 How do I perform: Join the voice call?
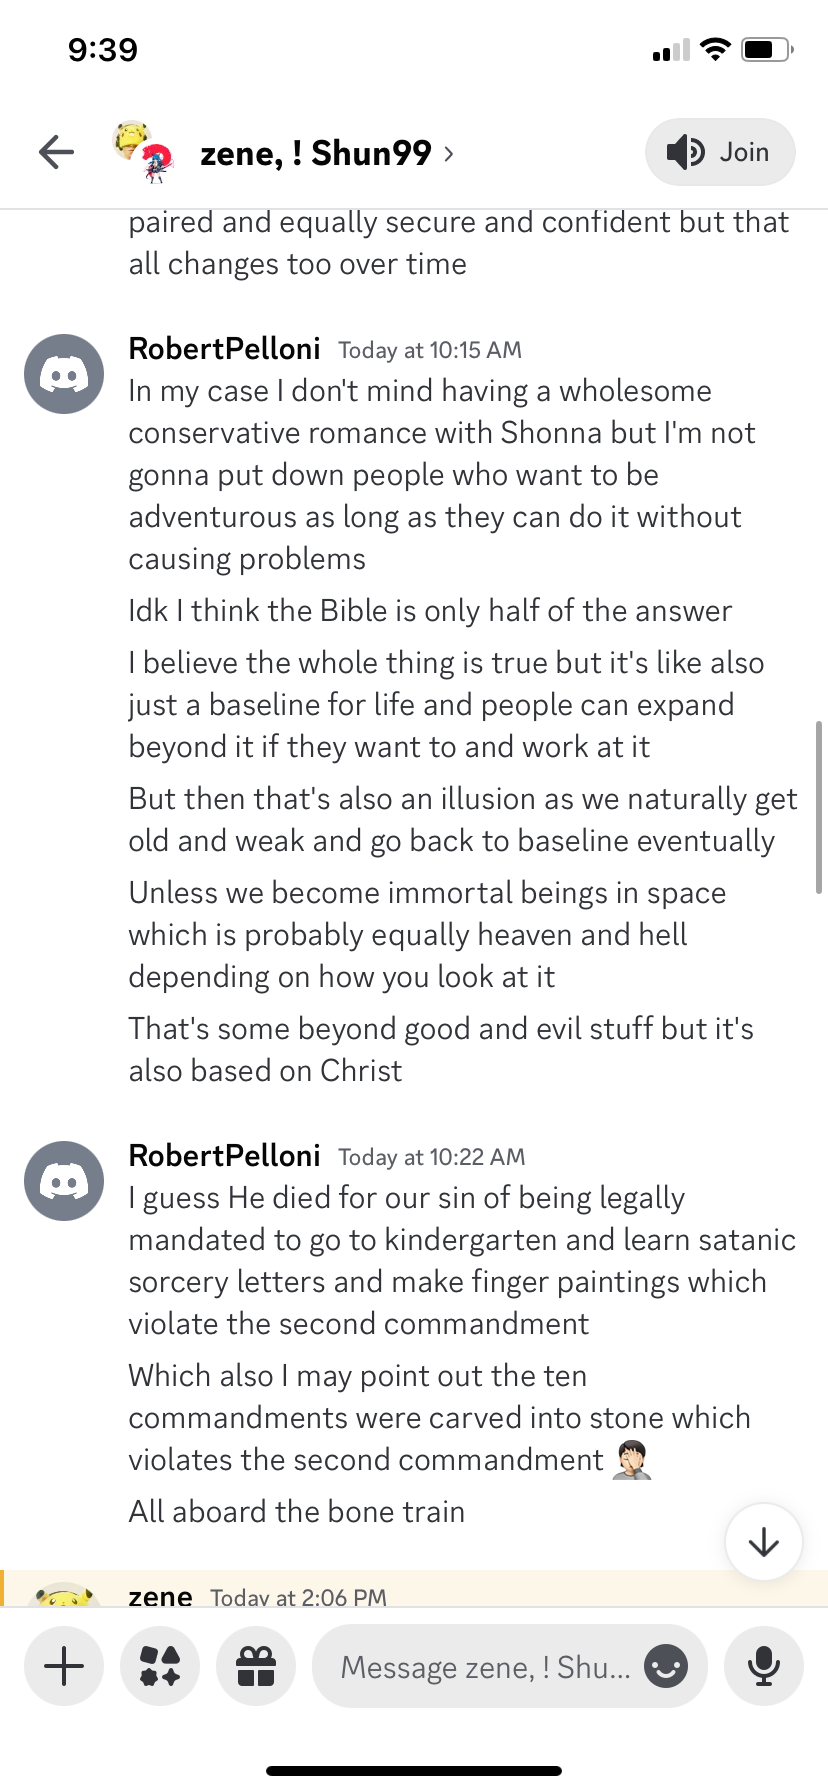click(720, 152)
